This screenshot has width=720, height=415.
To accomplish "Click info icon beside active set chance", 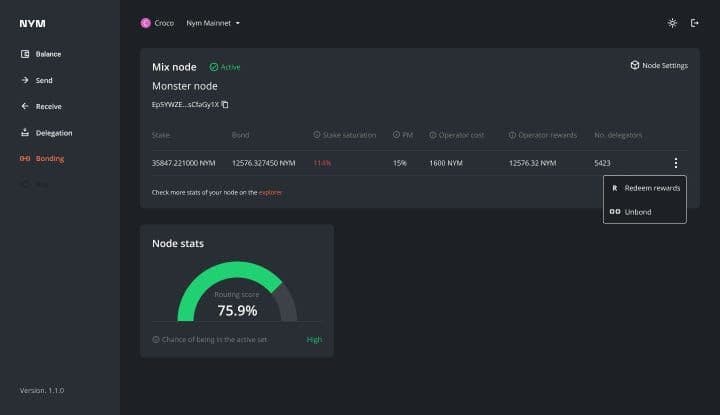I will click(x=156, y=340).
